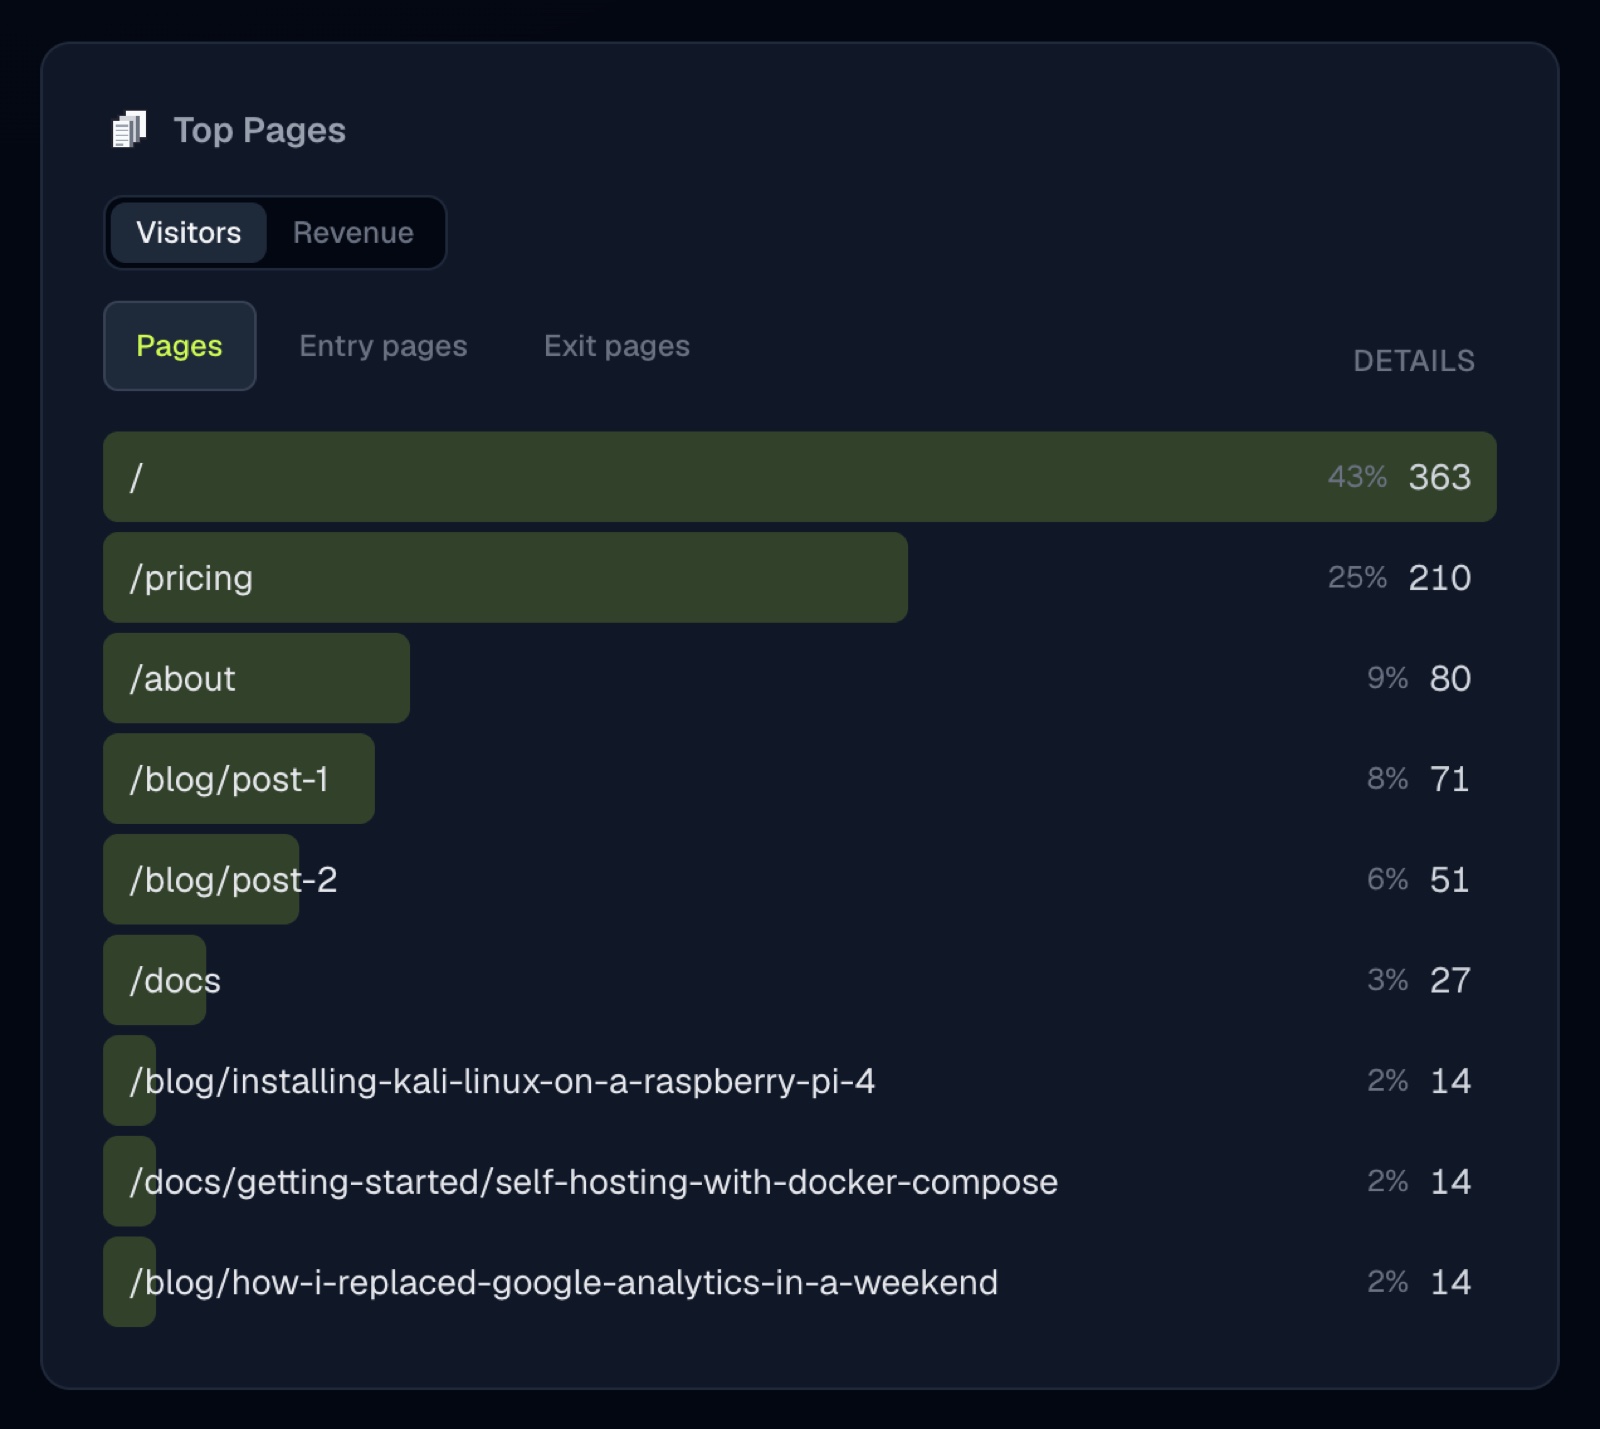
Task: Click the /docs page row
Action: click(800, 980)
